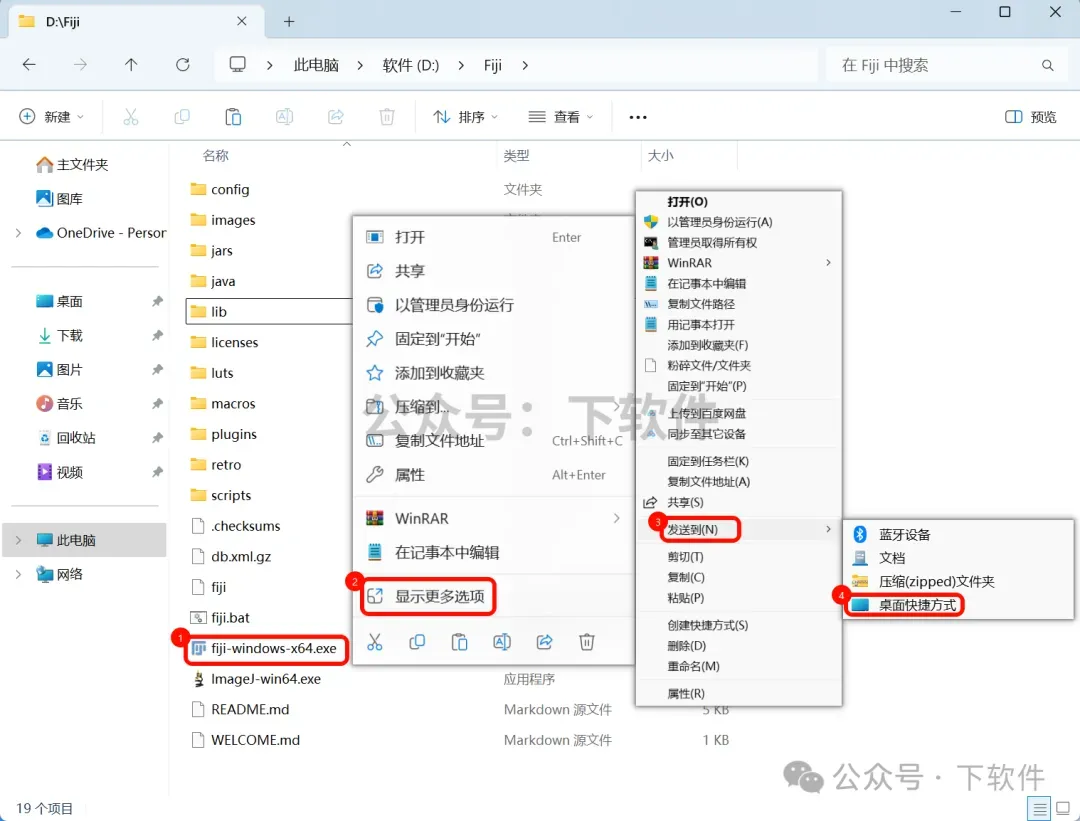Choose 属性(R) at the classic menu bottom
Viewport: 1080px width, 821px height.
pyautogui.click(x=738, y=694)
